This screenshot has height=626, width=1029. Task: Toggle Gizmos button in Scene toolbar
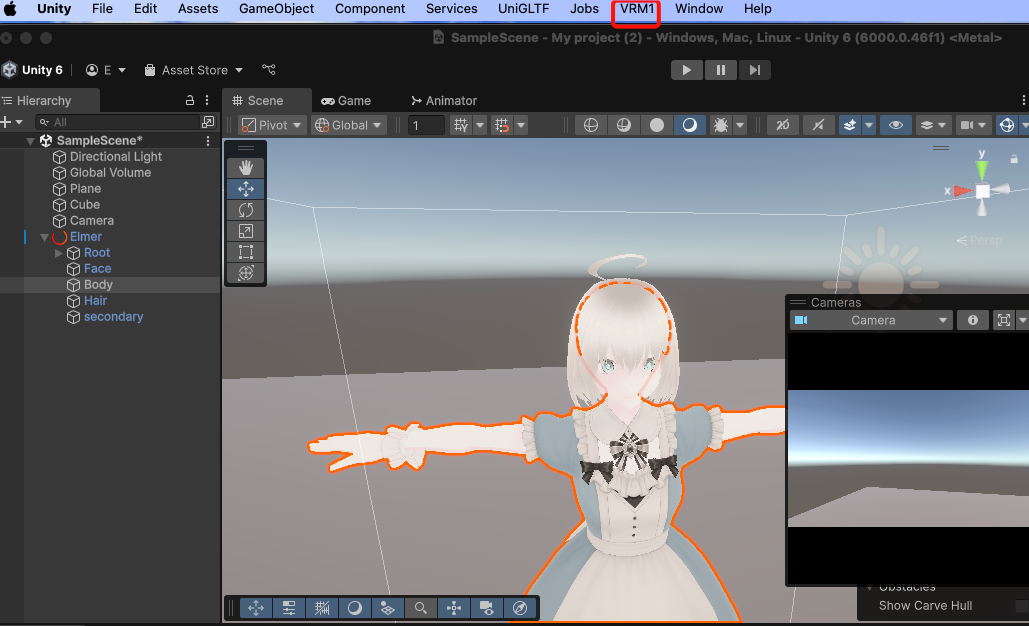[1007, 125]
